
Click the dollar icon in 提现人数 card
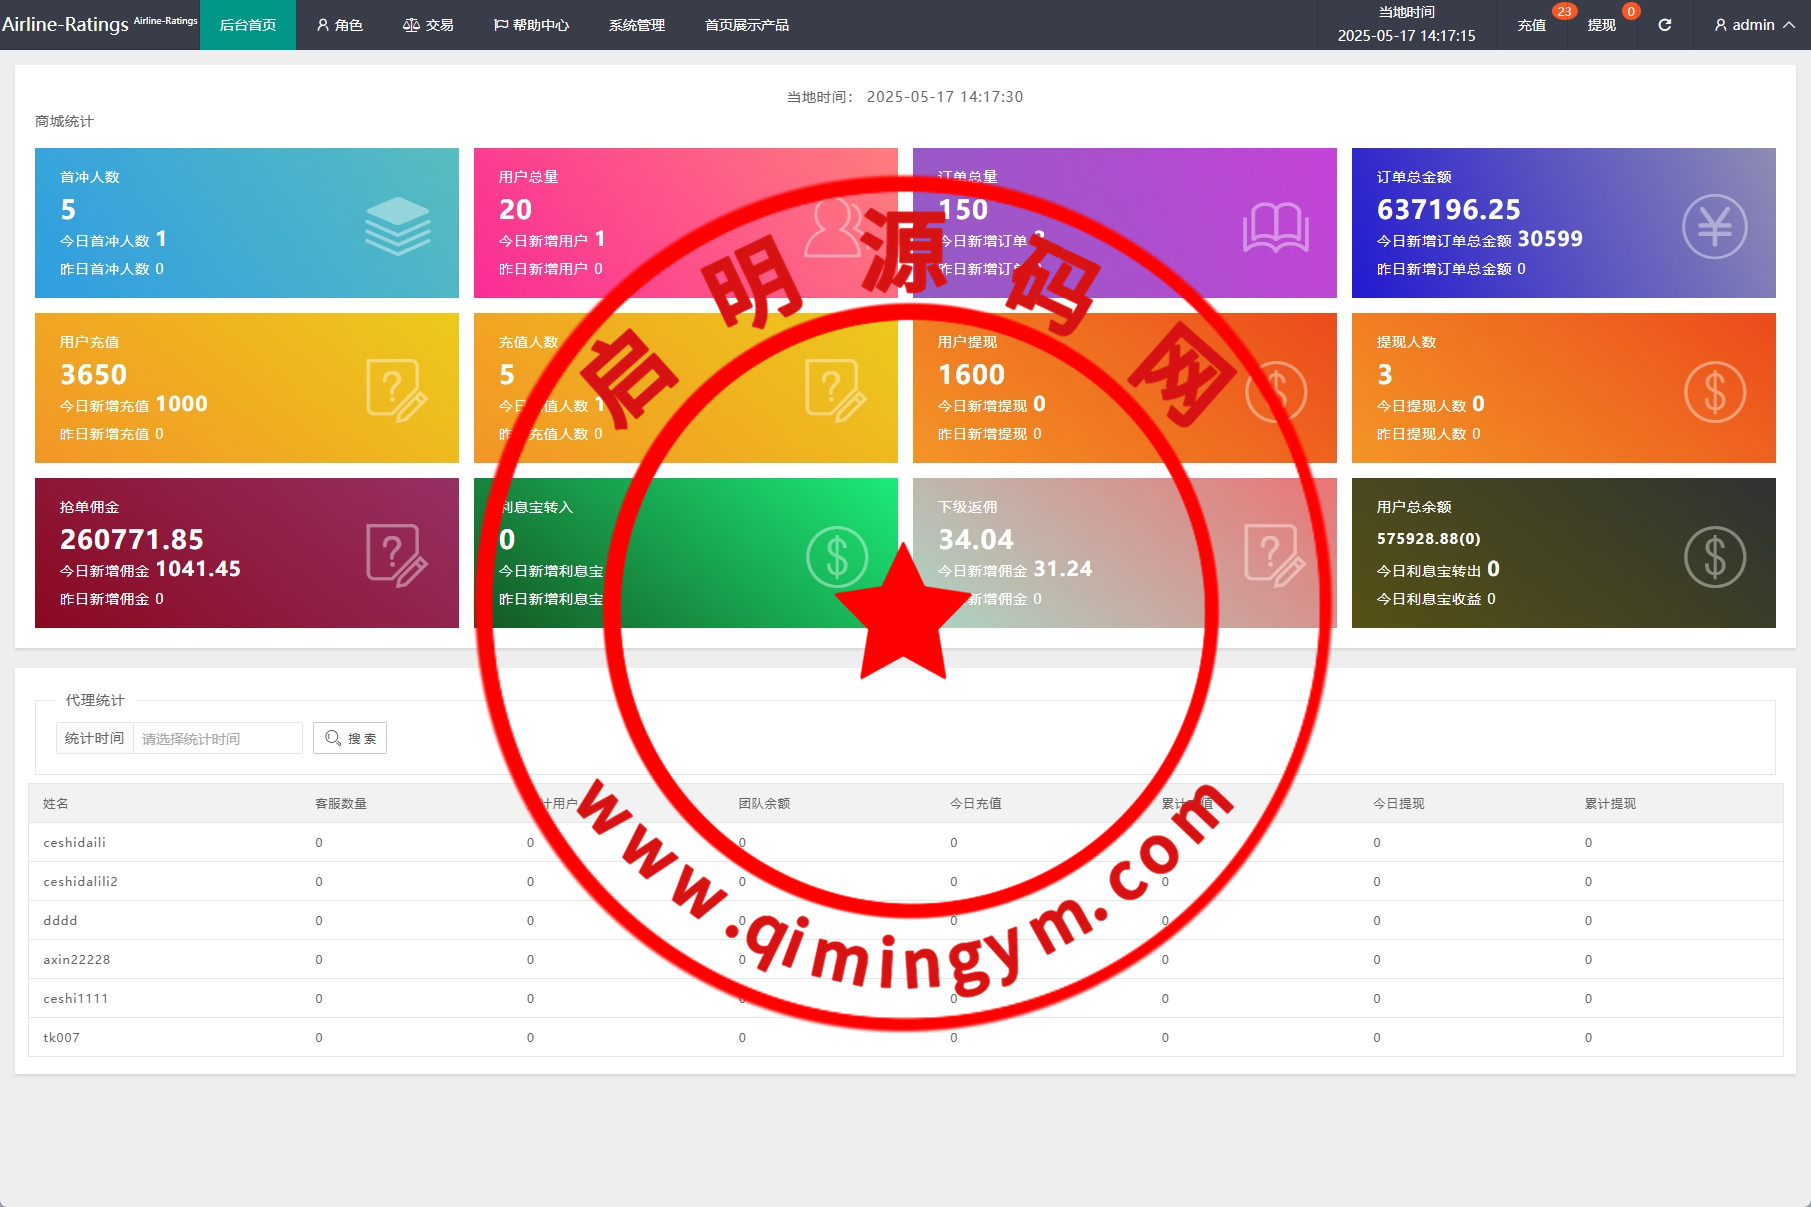pyautogui.click(x=1714, y=391)
